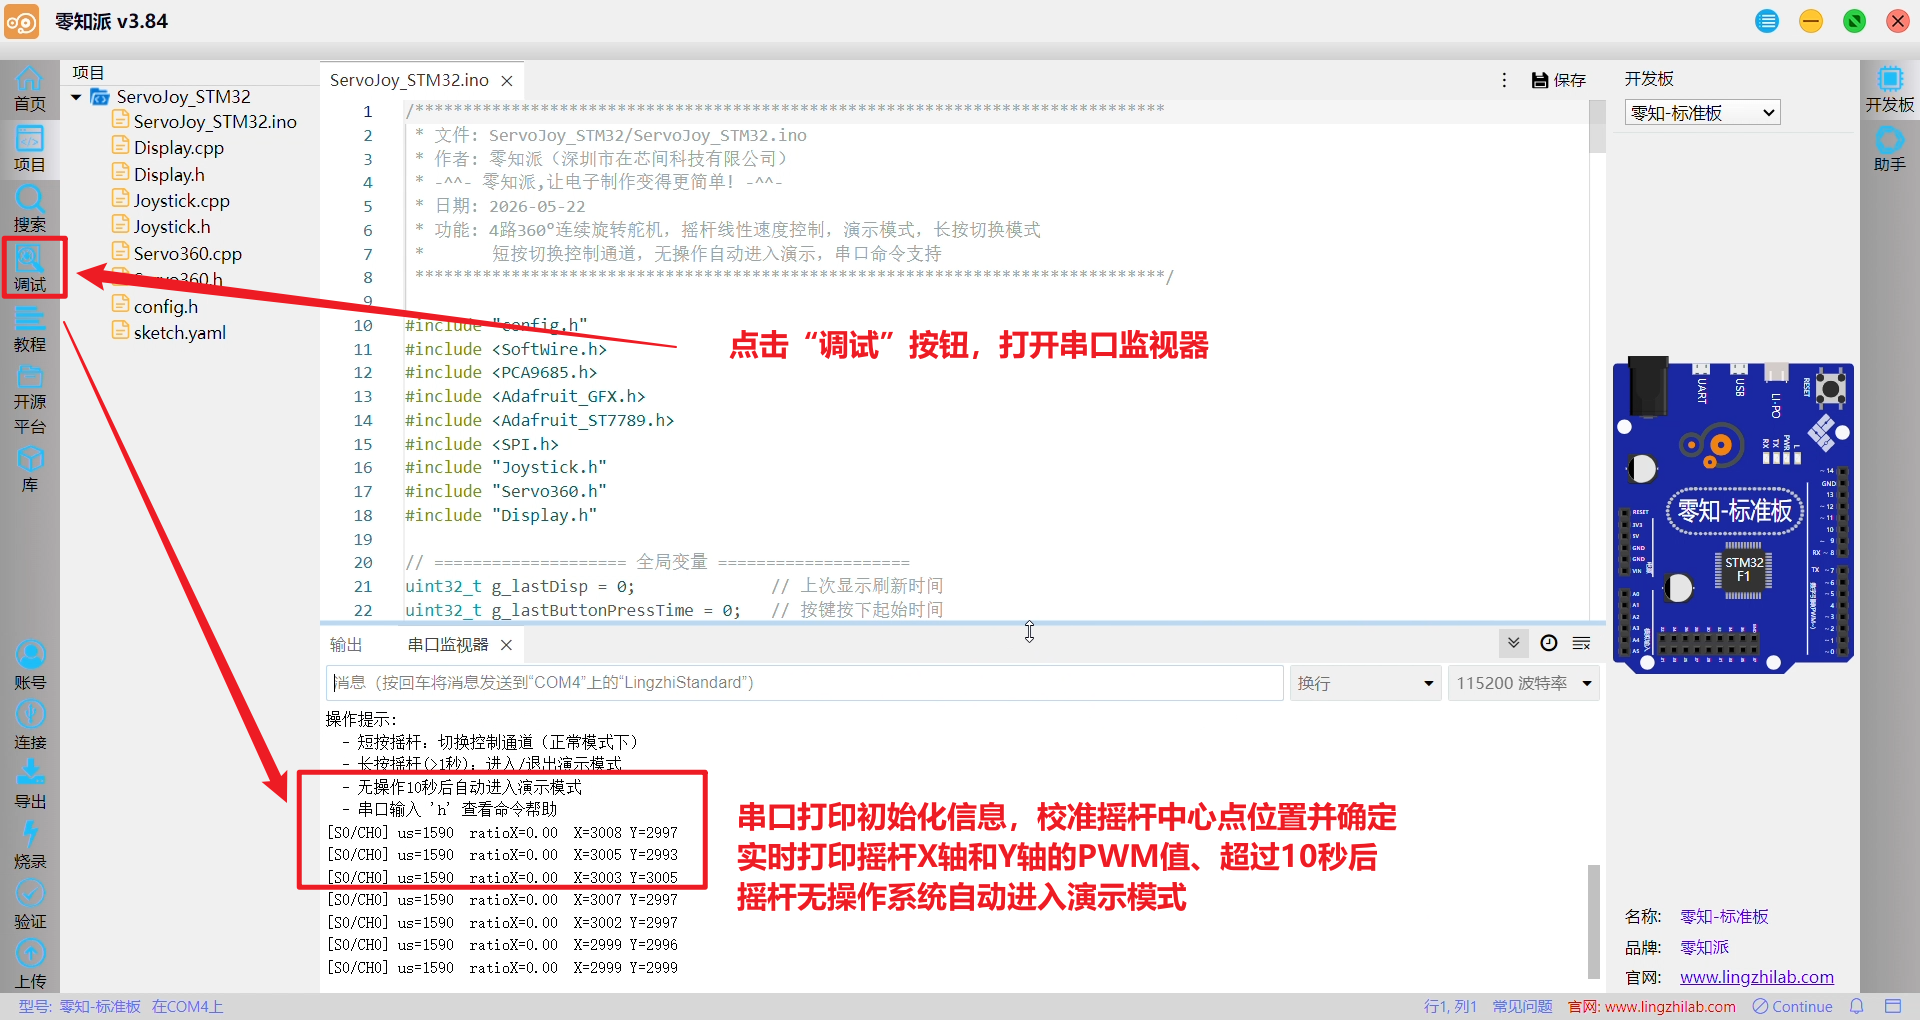The width and height of the screenshot is (1920, 1020).
Task: Switch to the 输出 output tab
Action: click(346, 645)
